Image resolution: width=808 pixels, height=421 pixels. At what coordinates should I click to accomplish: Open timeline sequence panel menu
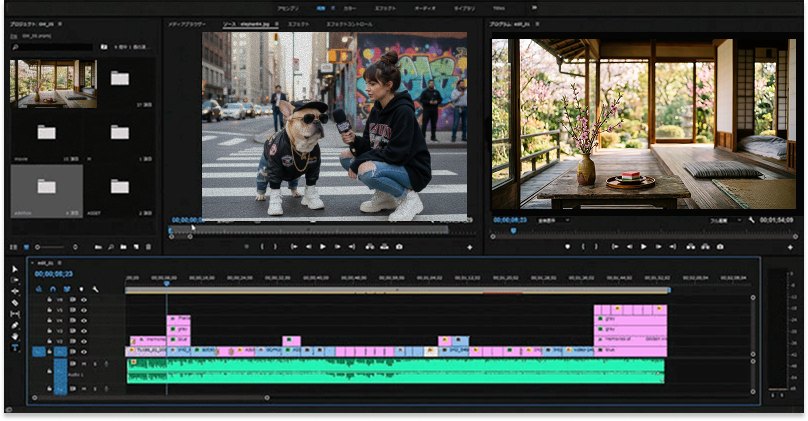pyautogui.click(x=59, y=263)
